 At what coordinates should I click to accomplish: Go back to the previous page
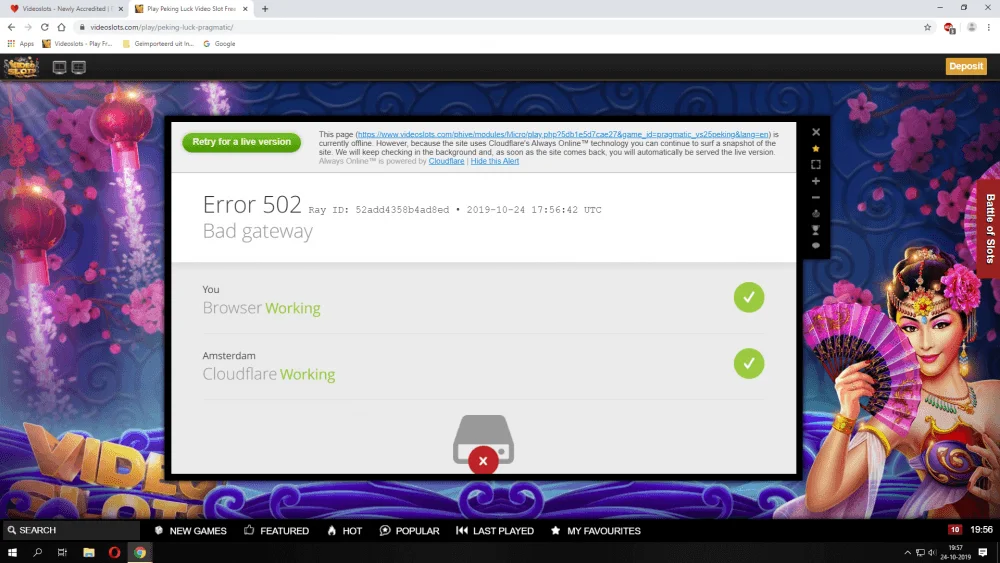[x=11, y=27]
